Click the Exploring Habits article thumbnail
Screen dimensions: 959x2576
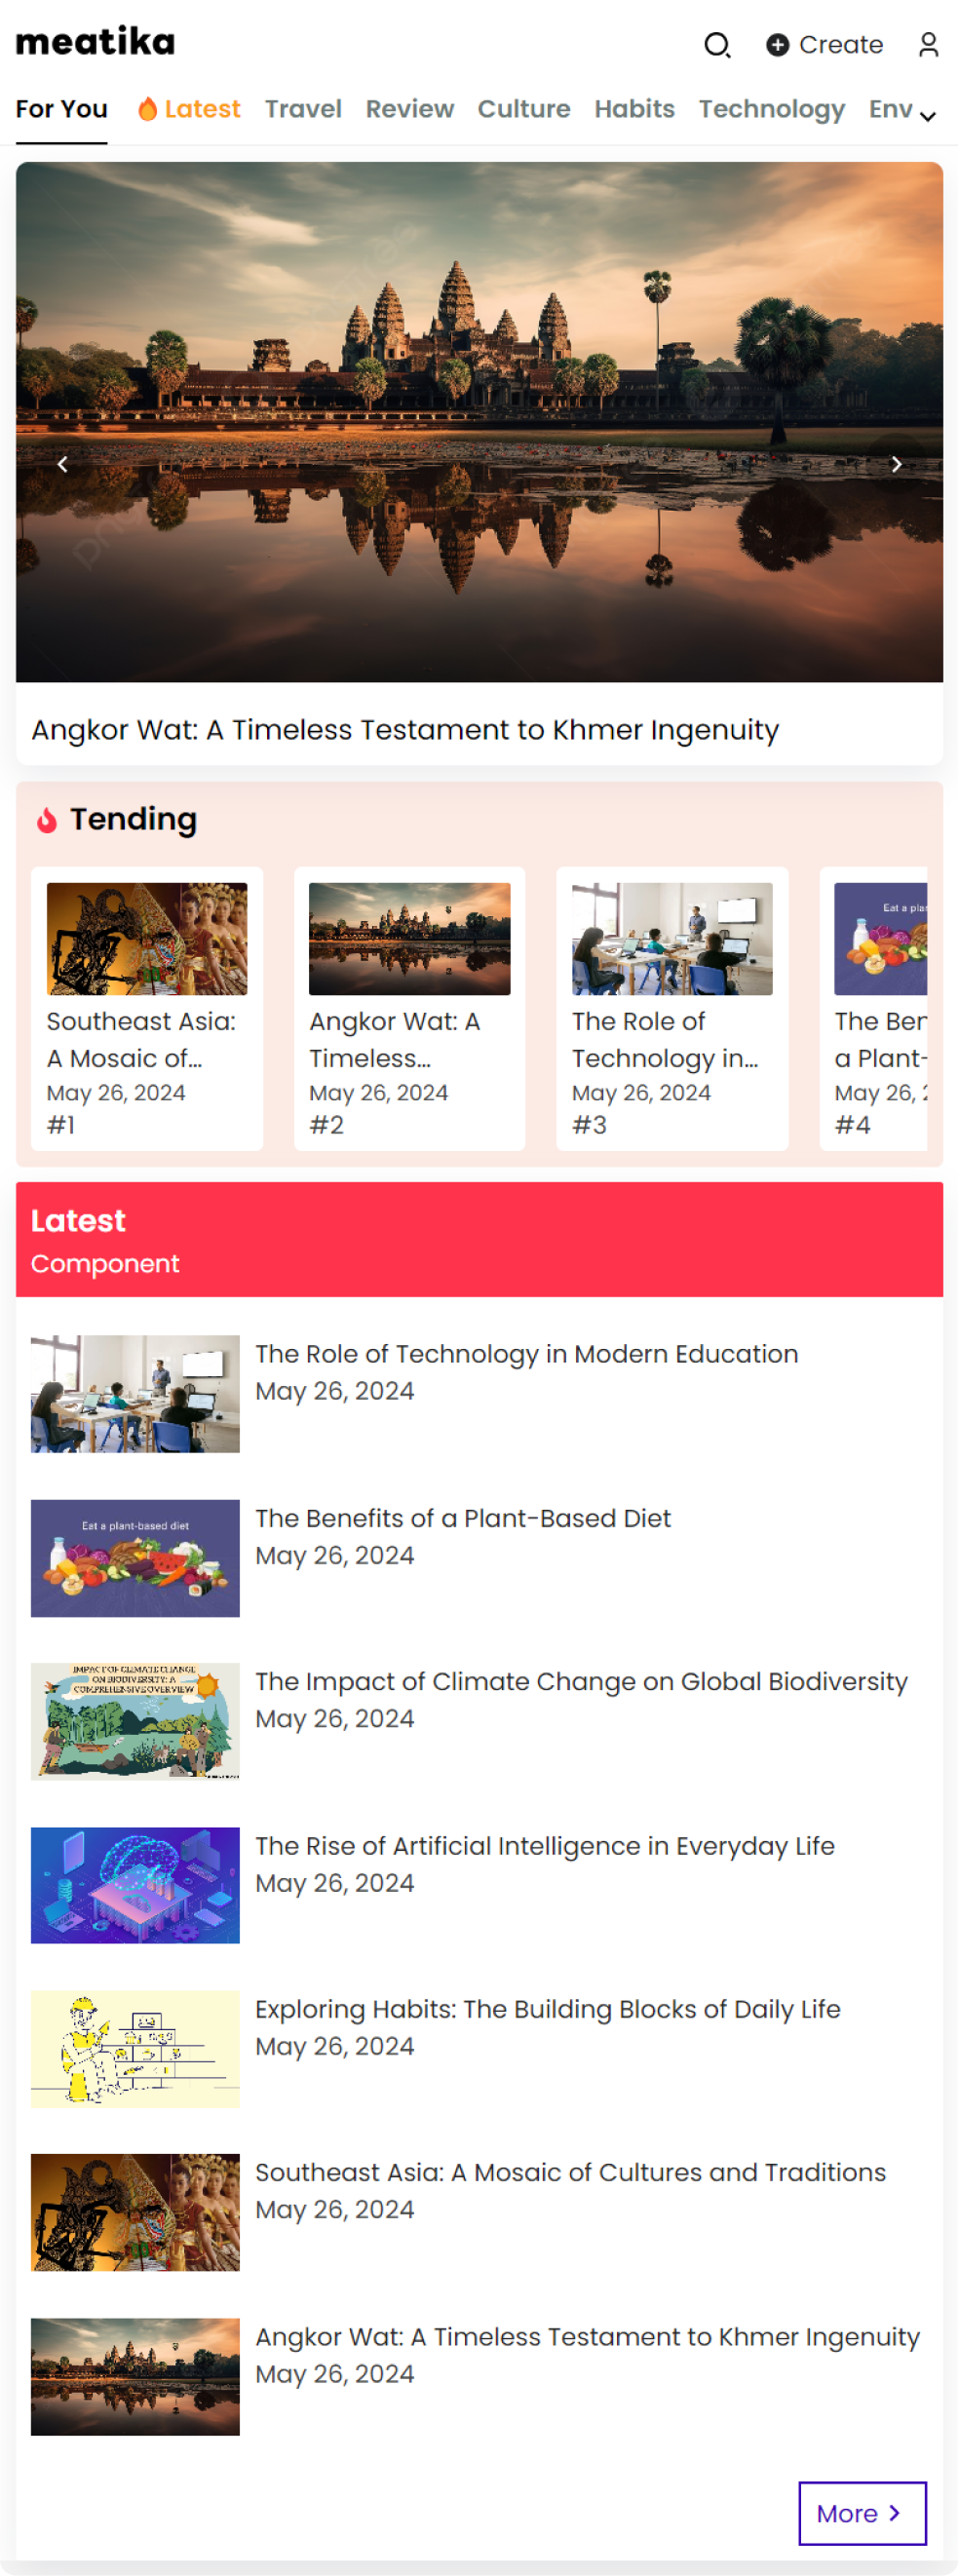(x=135, y=2048)
